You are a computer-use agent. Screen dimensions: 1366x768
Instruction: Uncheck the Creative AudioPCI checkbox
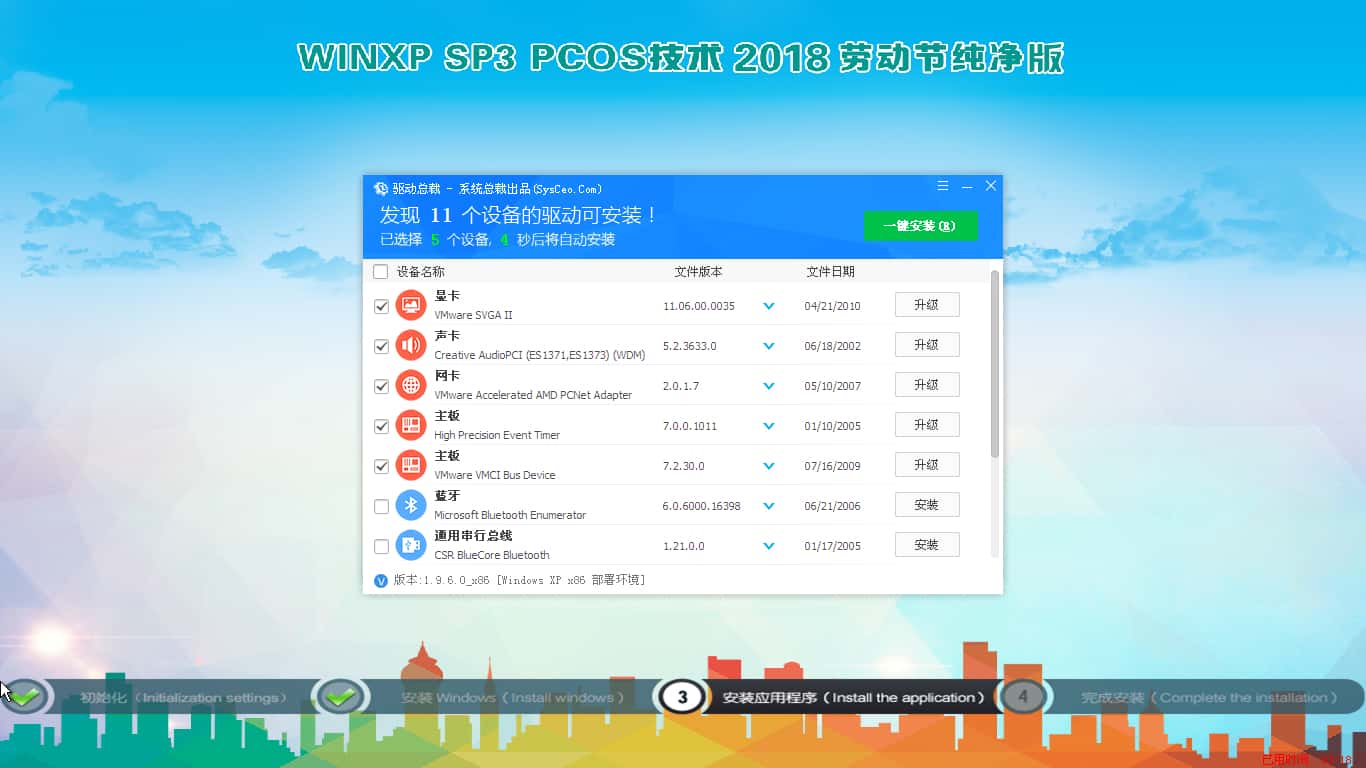click(381, 346)
